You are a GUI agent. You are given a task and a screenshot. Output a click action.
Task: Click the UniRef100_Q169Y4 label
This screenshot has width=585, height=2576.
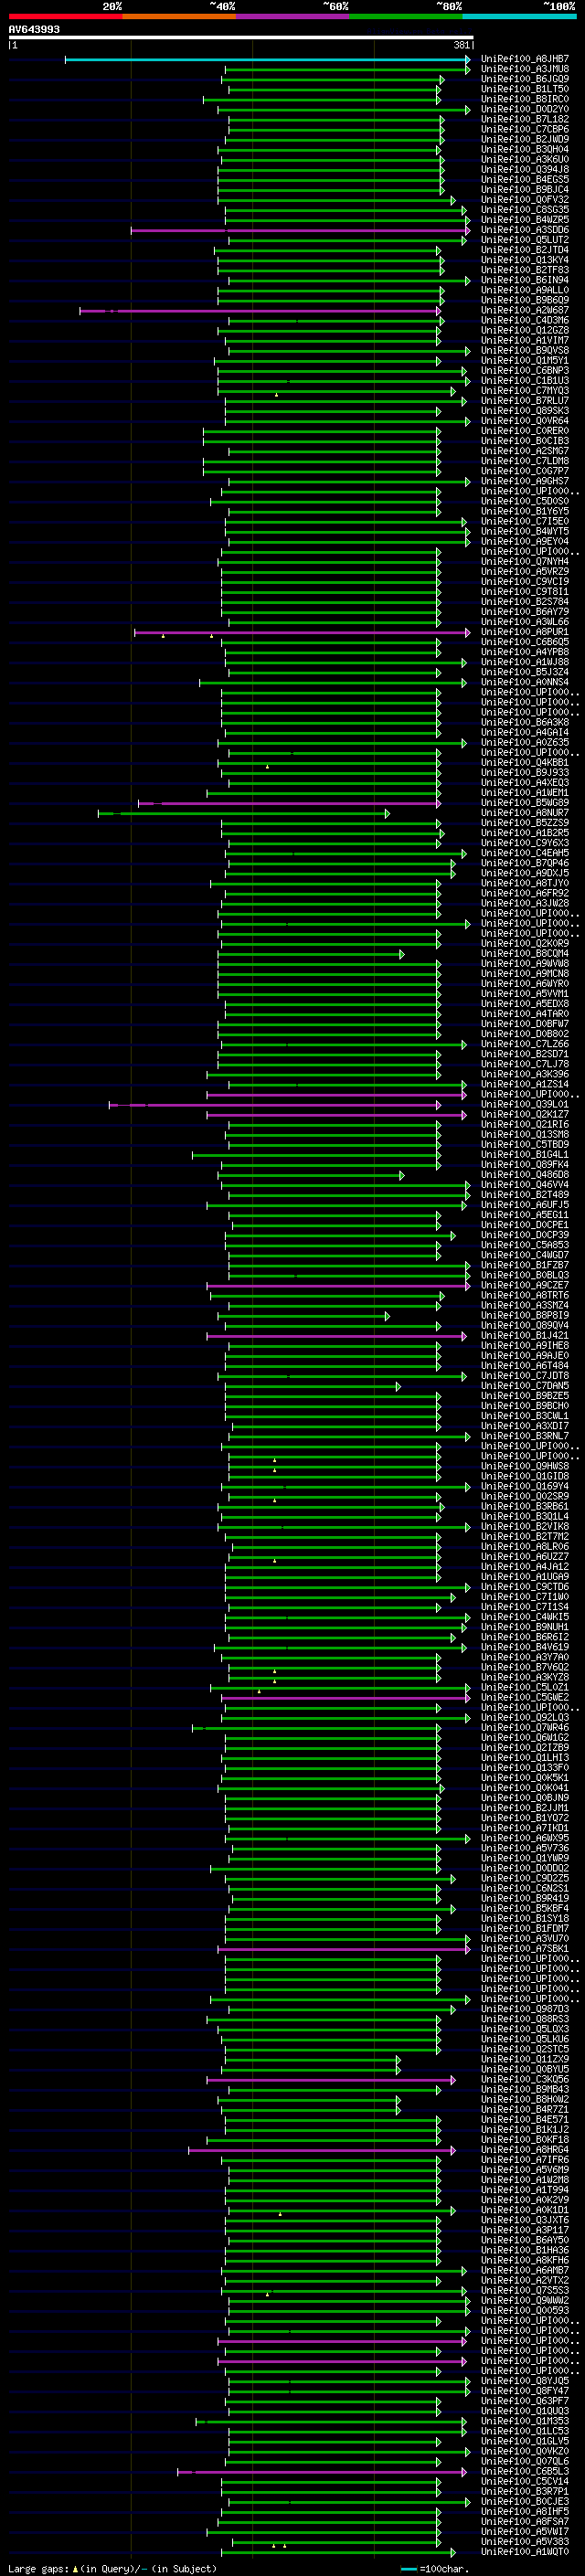point(525,1486)
